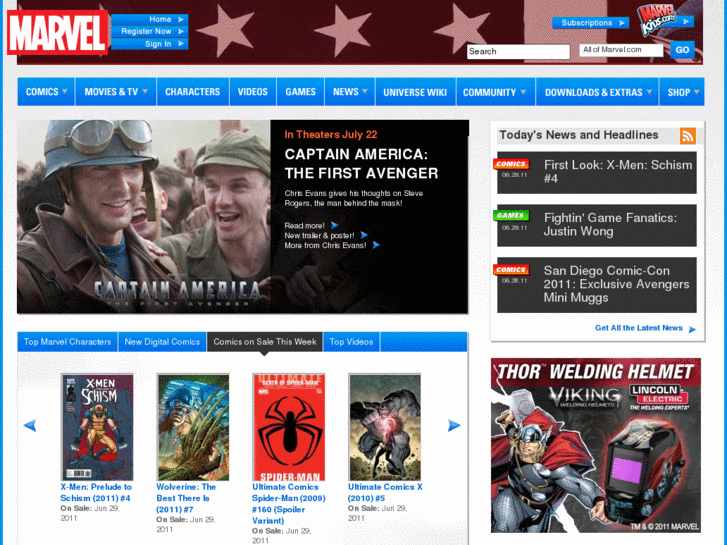Click Ultimate Comics Spider-Man (2009) #160 title
727x545 pixels.
pyautogui.click(x=288, y=504)
